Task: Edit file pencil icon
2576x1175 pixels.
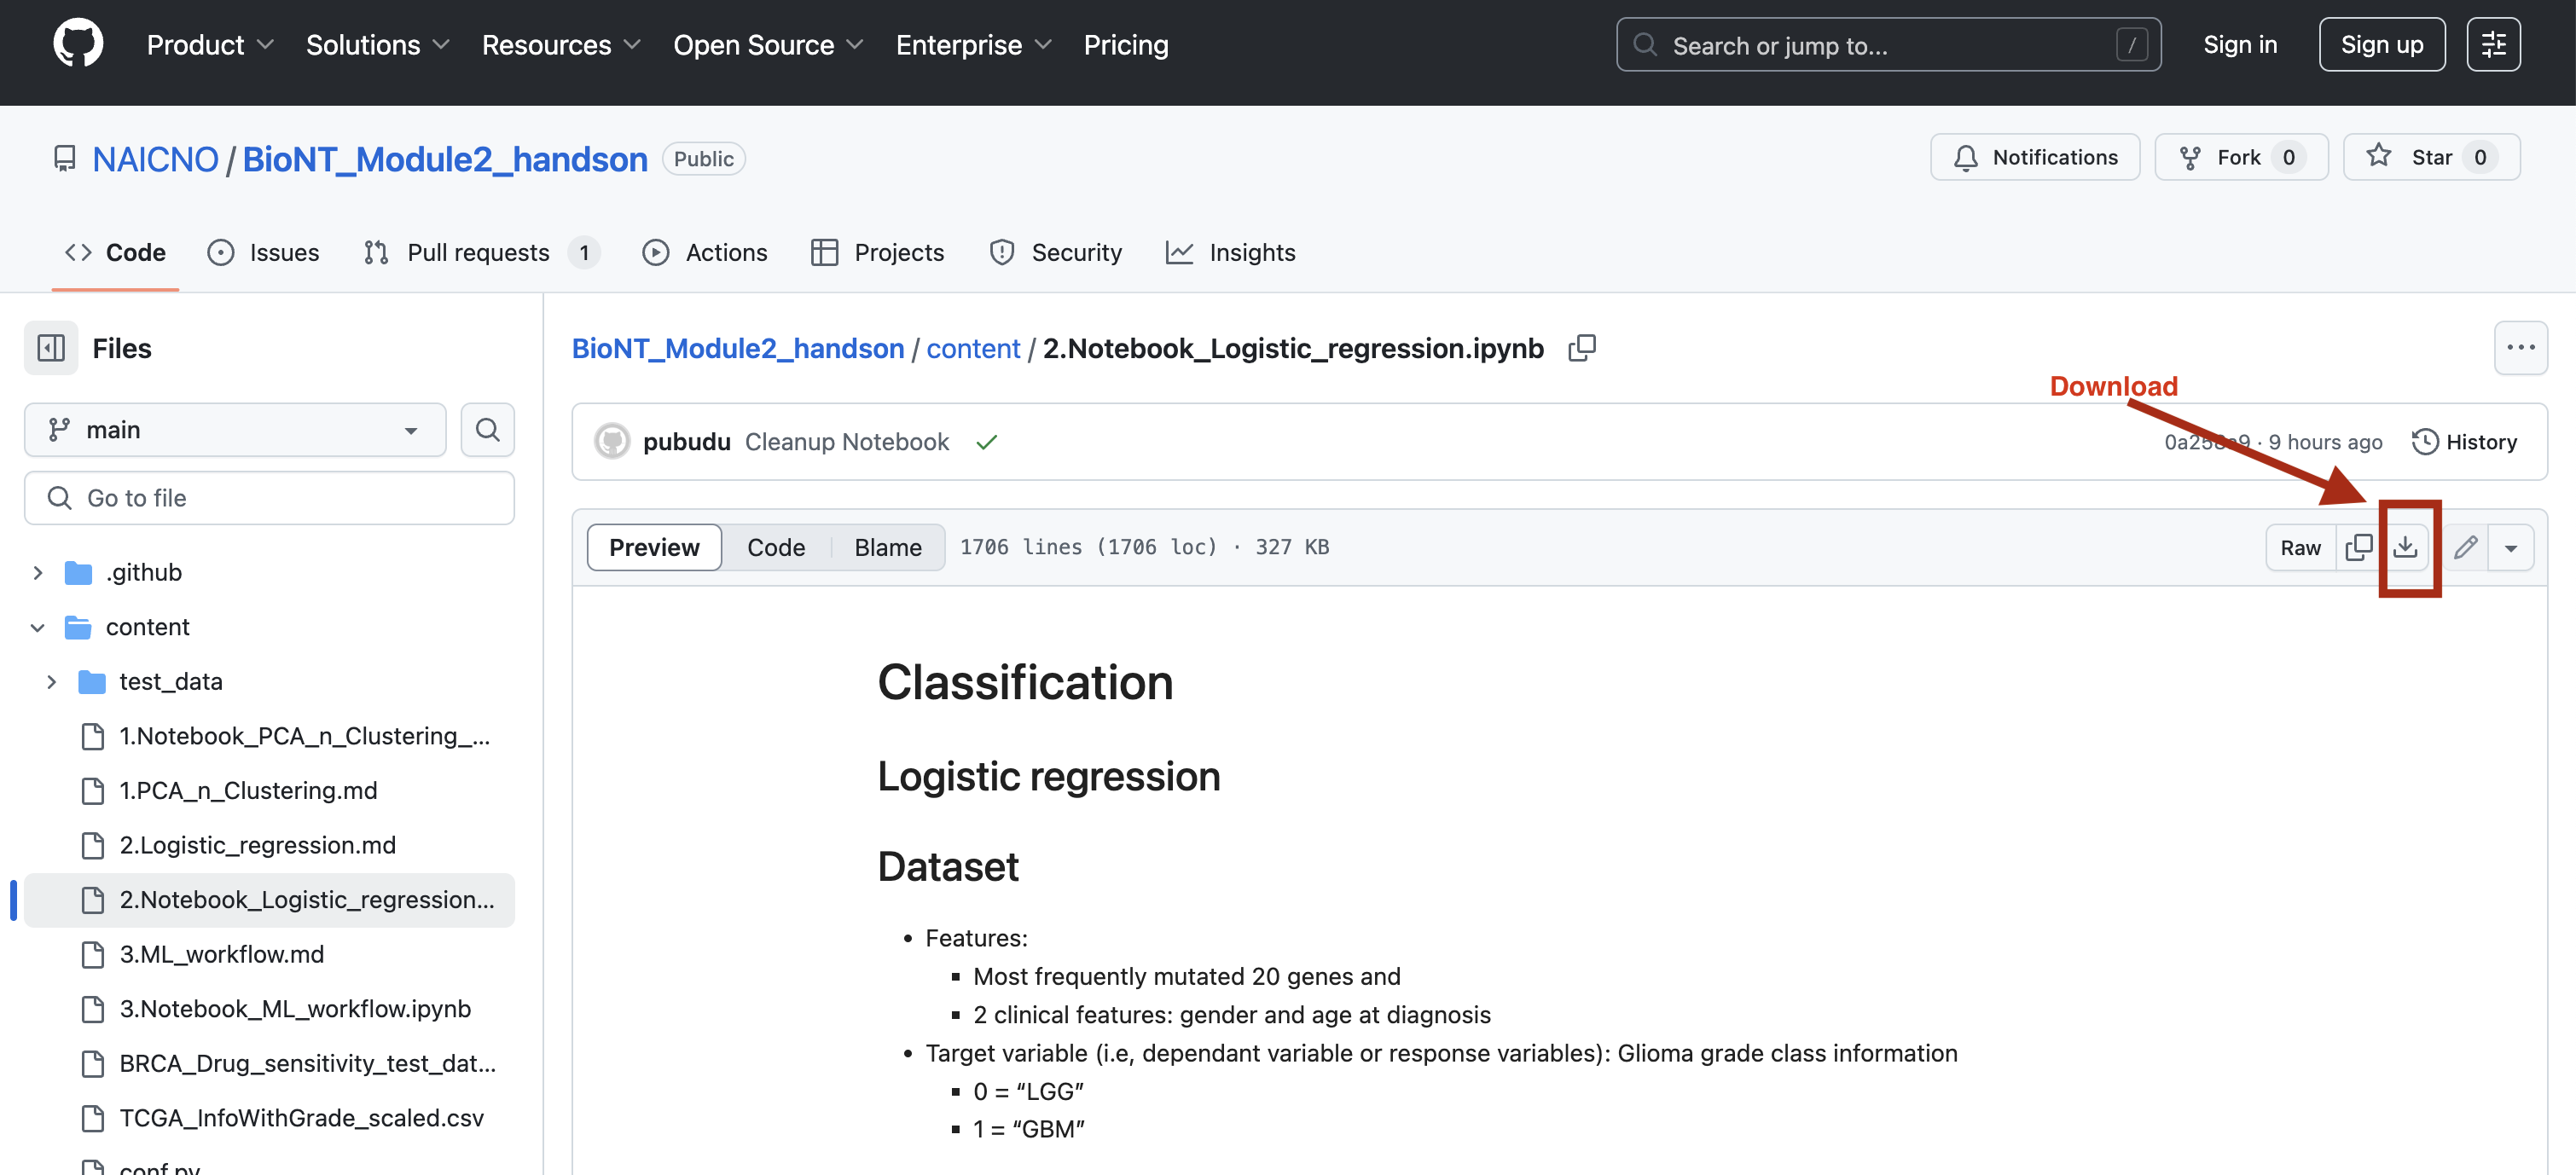Action: tap(2465, 548)
